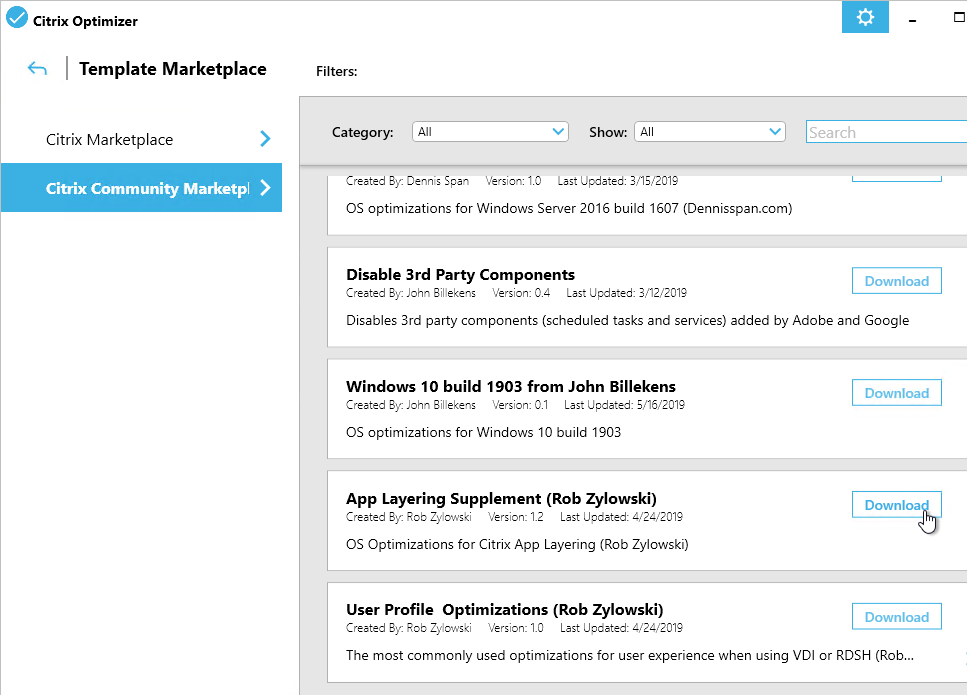Click 'The most commonly used optimizations' description

click(630, 656)
